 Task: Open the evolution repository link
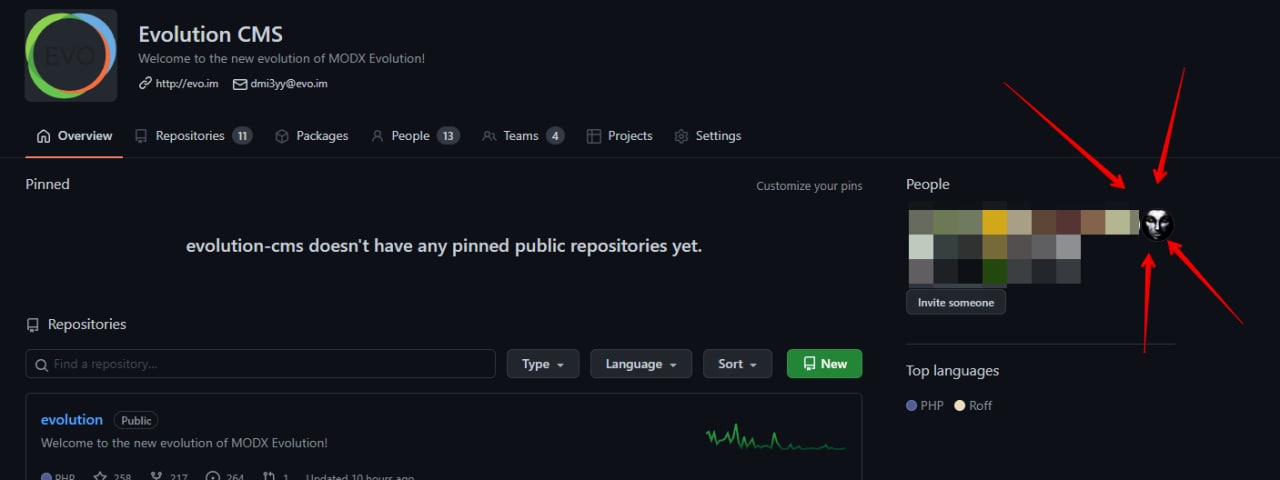(72, 420)
